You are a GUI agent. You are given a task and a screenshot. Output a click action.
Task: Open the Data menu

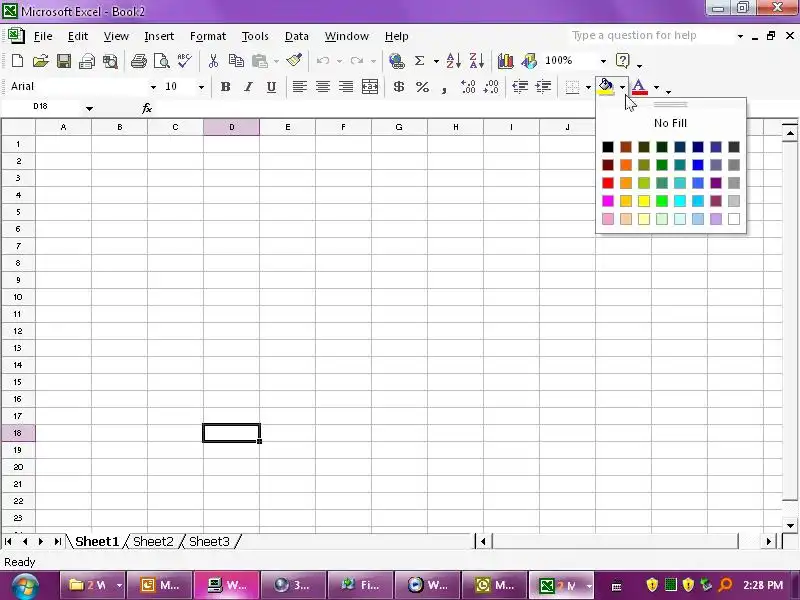point(296,36)
